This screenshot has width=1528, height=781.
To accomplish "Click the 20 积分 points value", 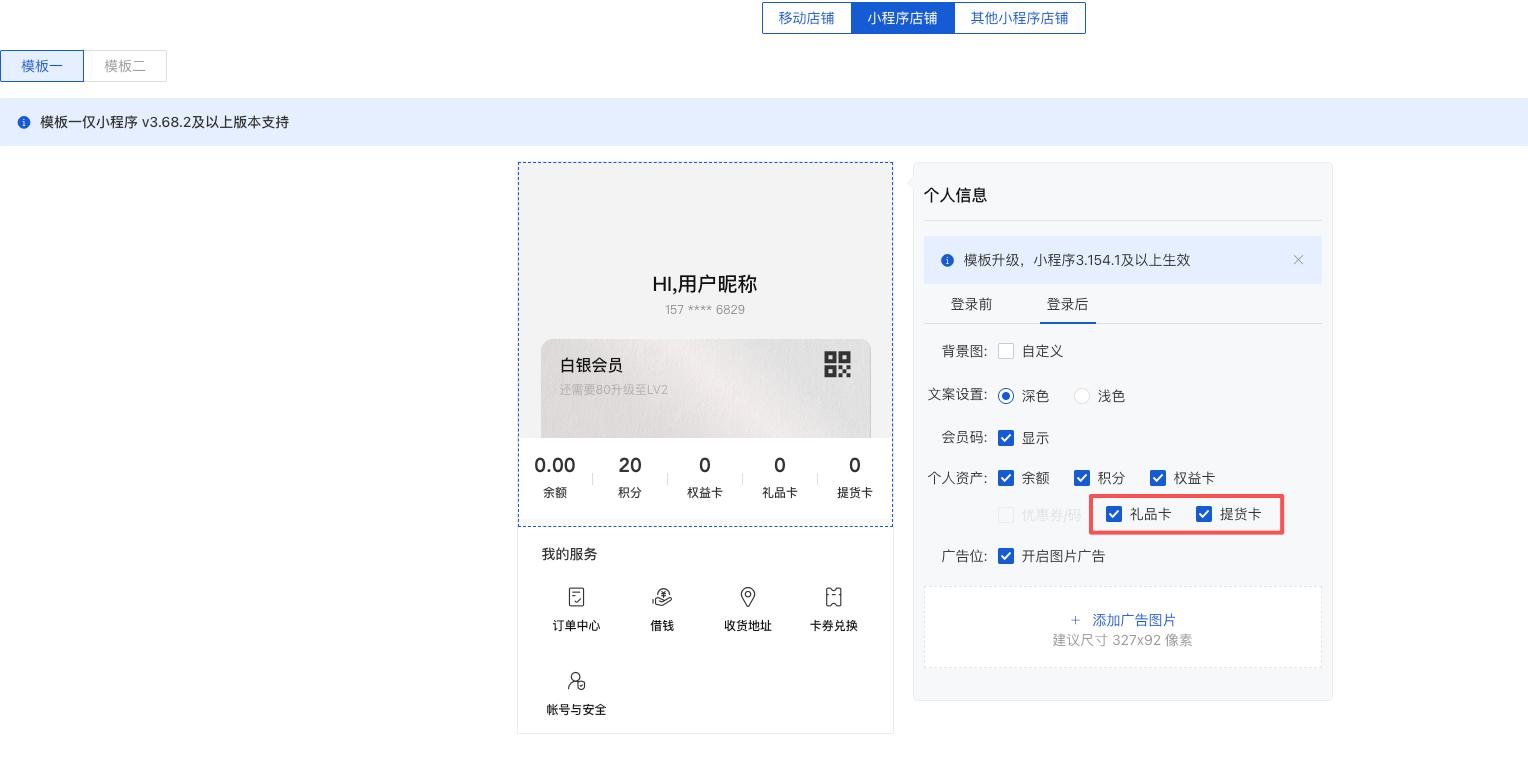I will point(630,465).
